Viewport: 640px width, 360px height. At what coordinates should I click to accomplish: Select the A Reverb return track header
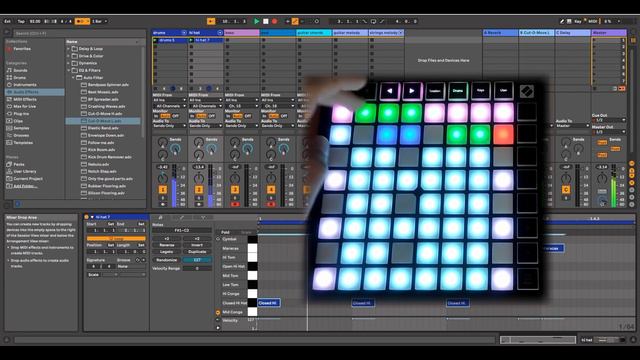click(500, 33)
